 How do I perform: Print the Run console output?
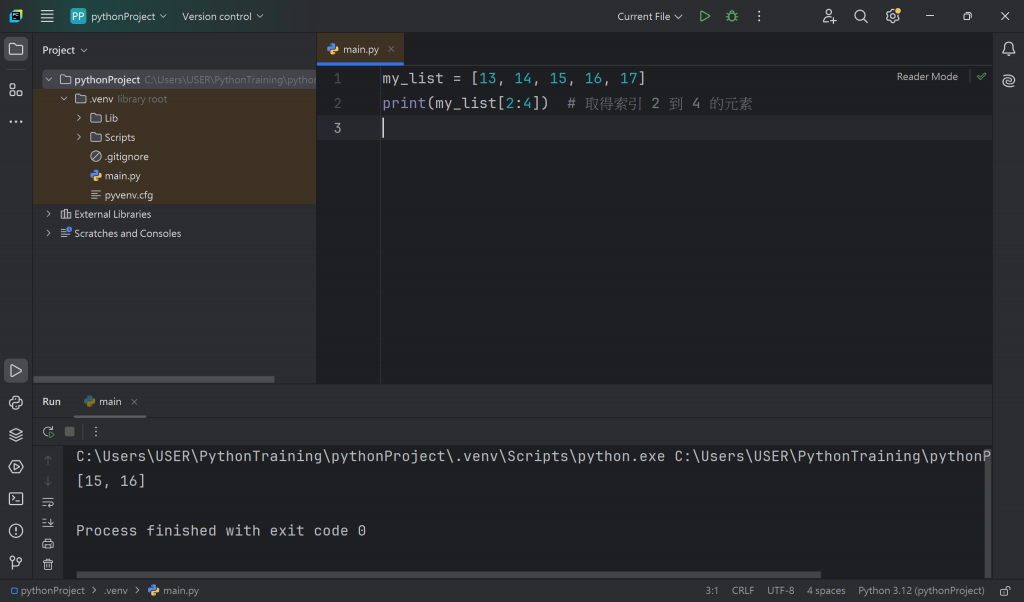(48, 544)
